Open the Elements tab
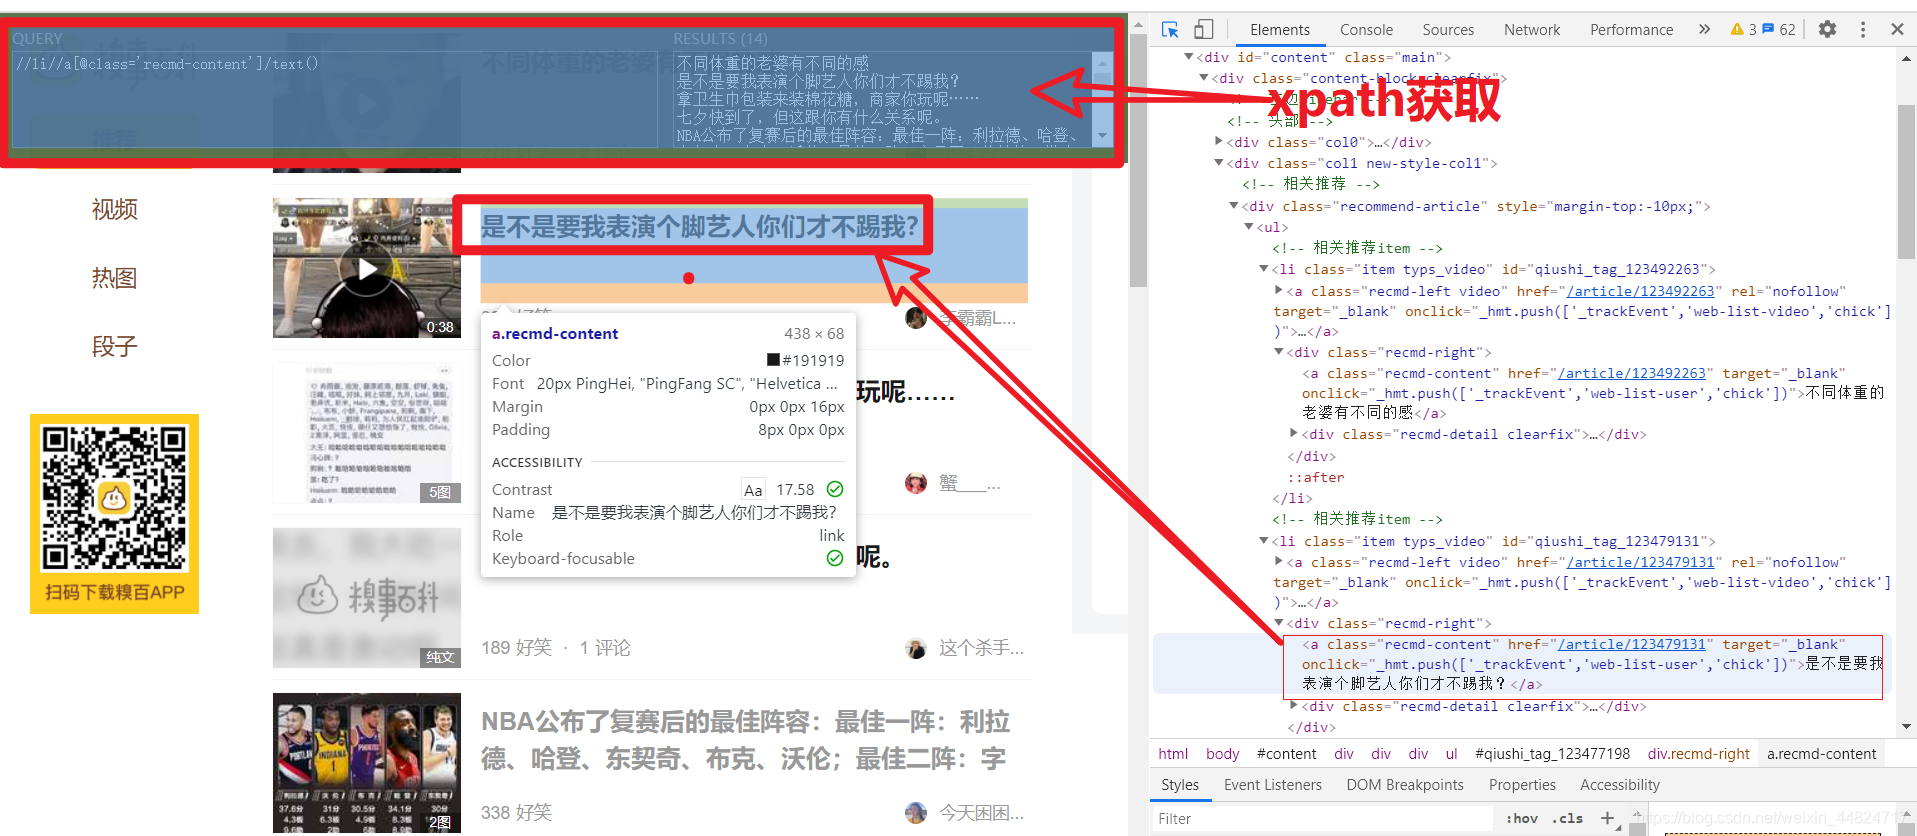Image resolution: width=1917 pixels, height=836 pixels. click(1279, 30)
